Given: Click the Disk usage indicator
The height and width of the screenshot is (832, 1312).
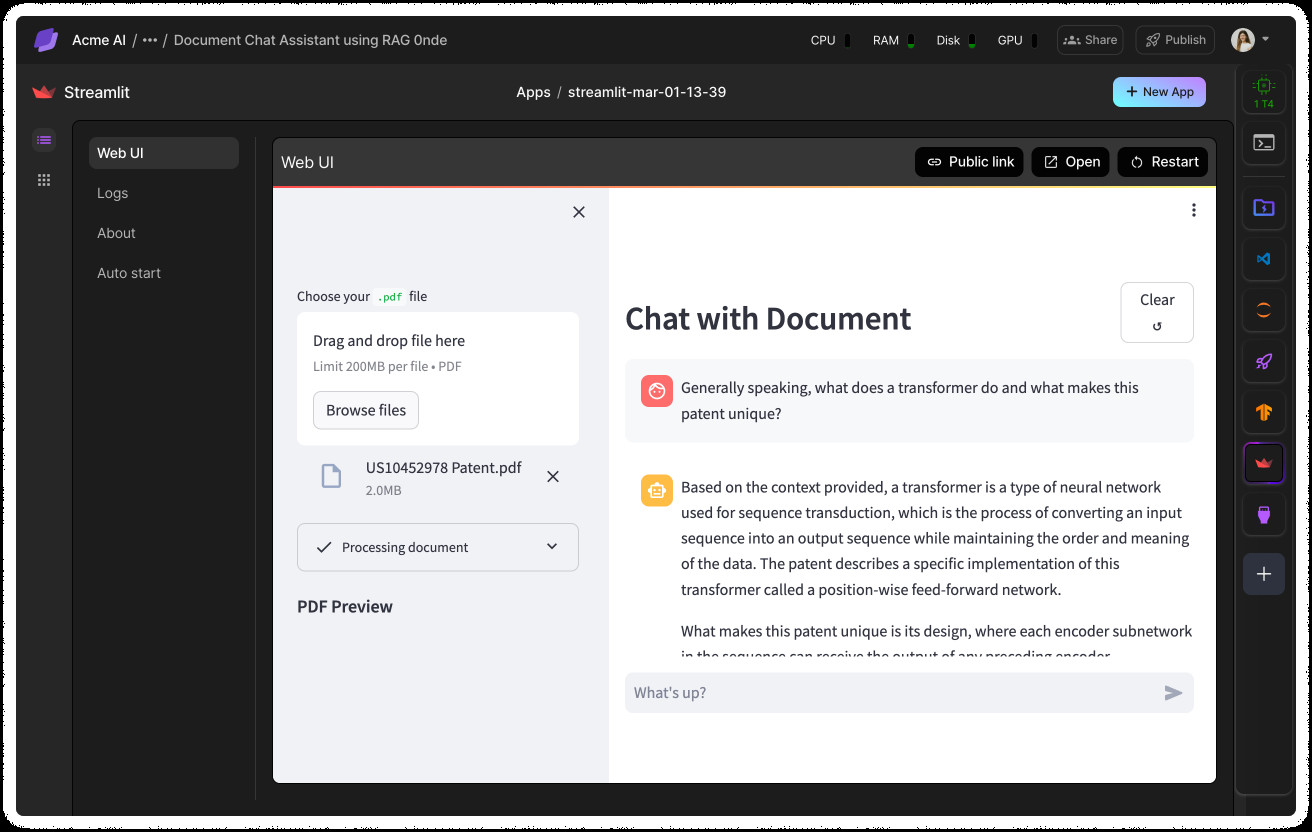Looking at the screenshot, I should (956, 40).
